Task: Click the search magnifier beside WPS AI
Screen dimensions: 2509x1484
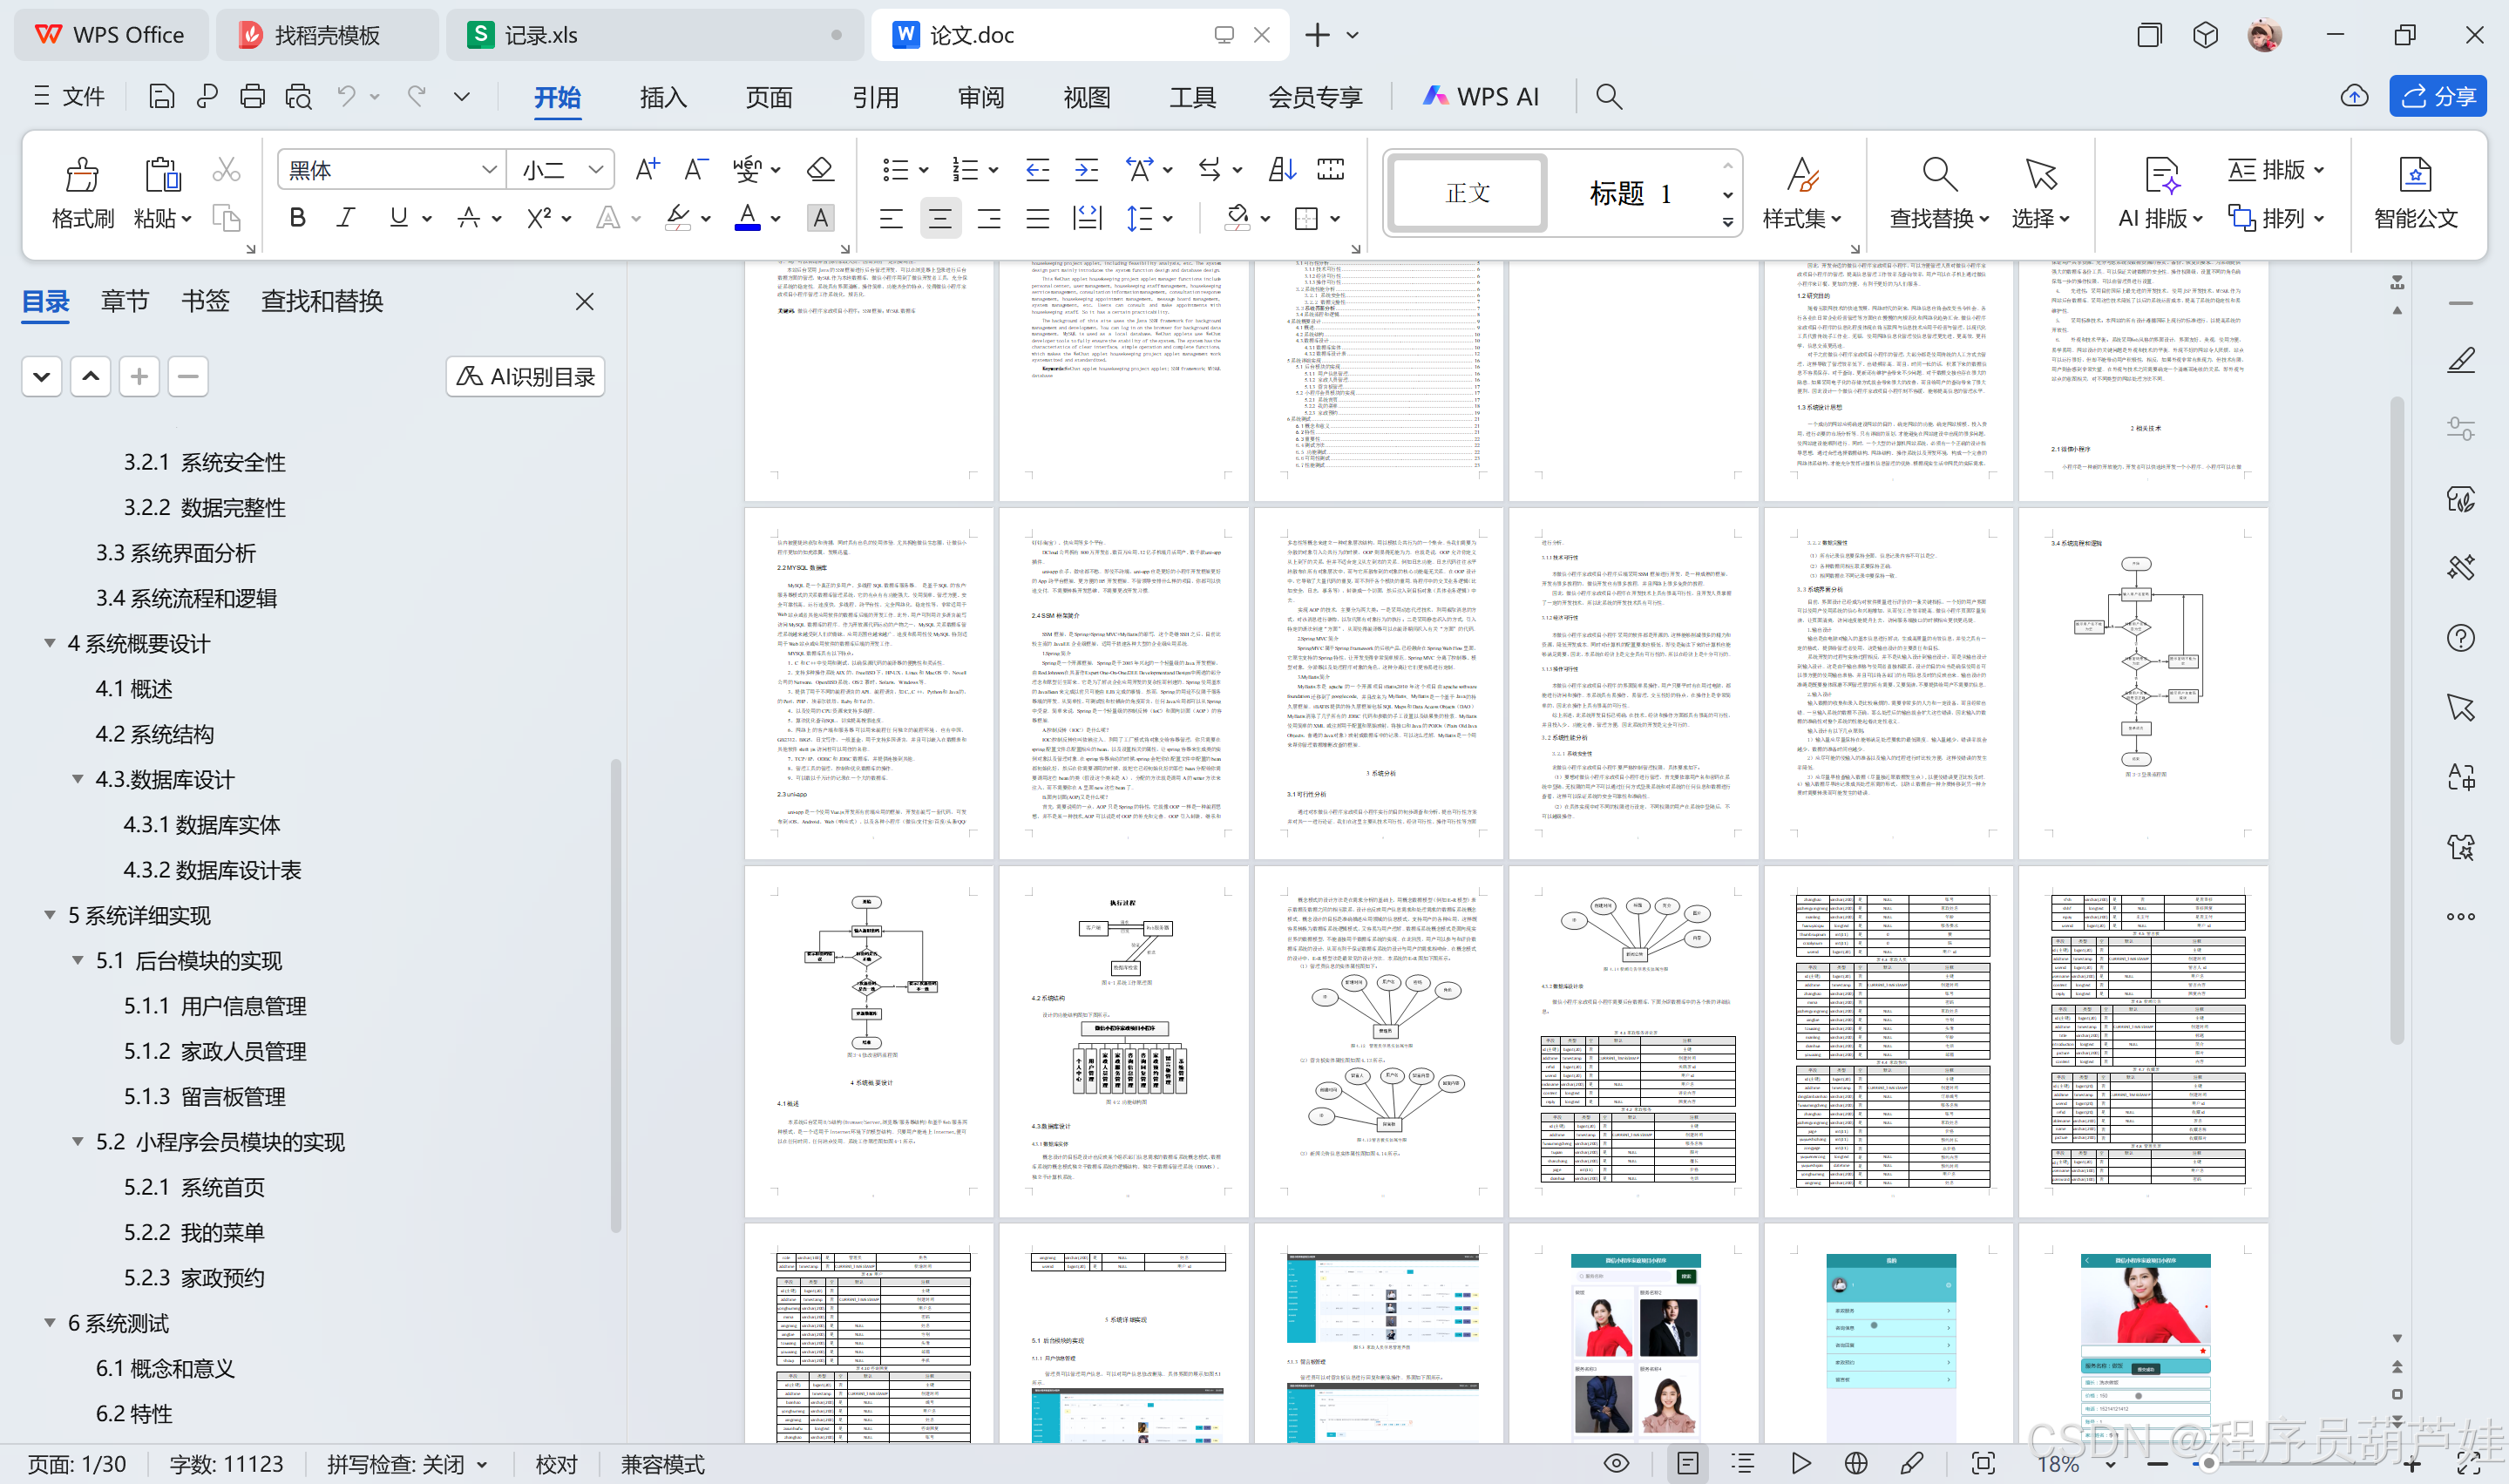Action: pos(1608,96)
